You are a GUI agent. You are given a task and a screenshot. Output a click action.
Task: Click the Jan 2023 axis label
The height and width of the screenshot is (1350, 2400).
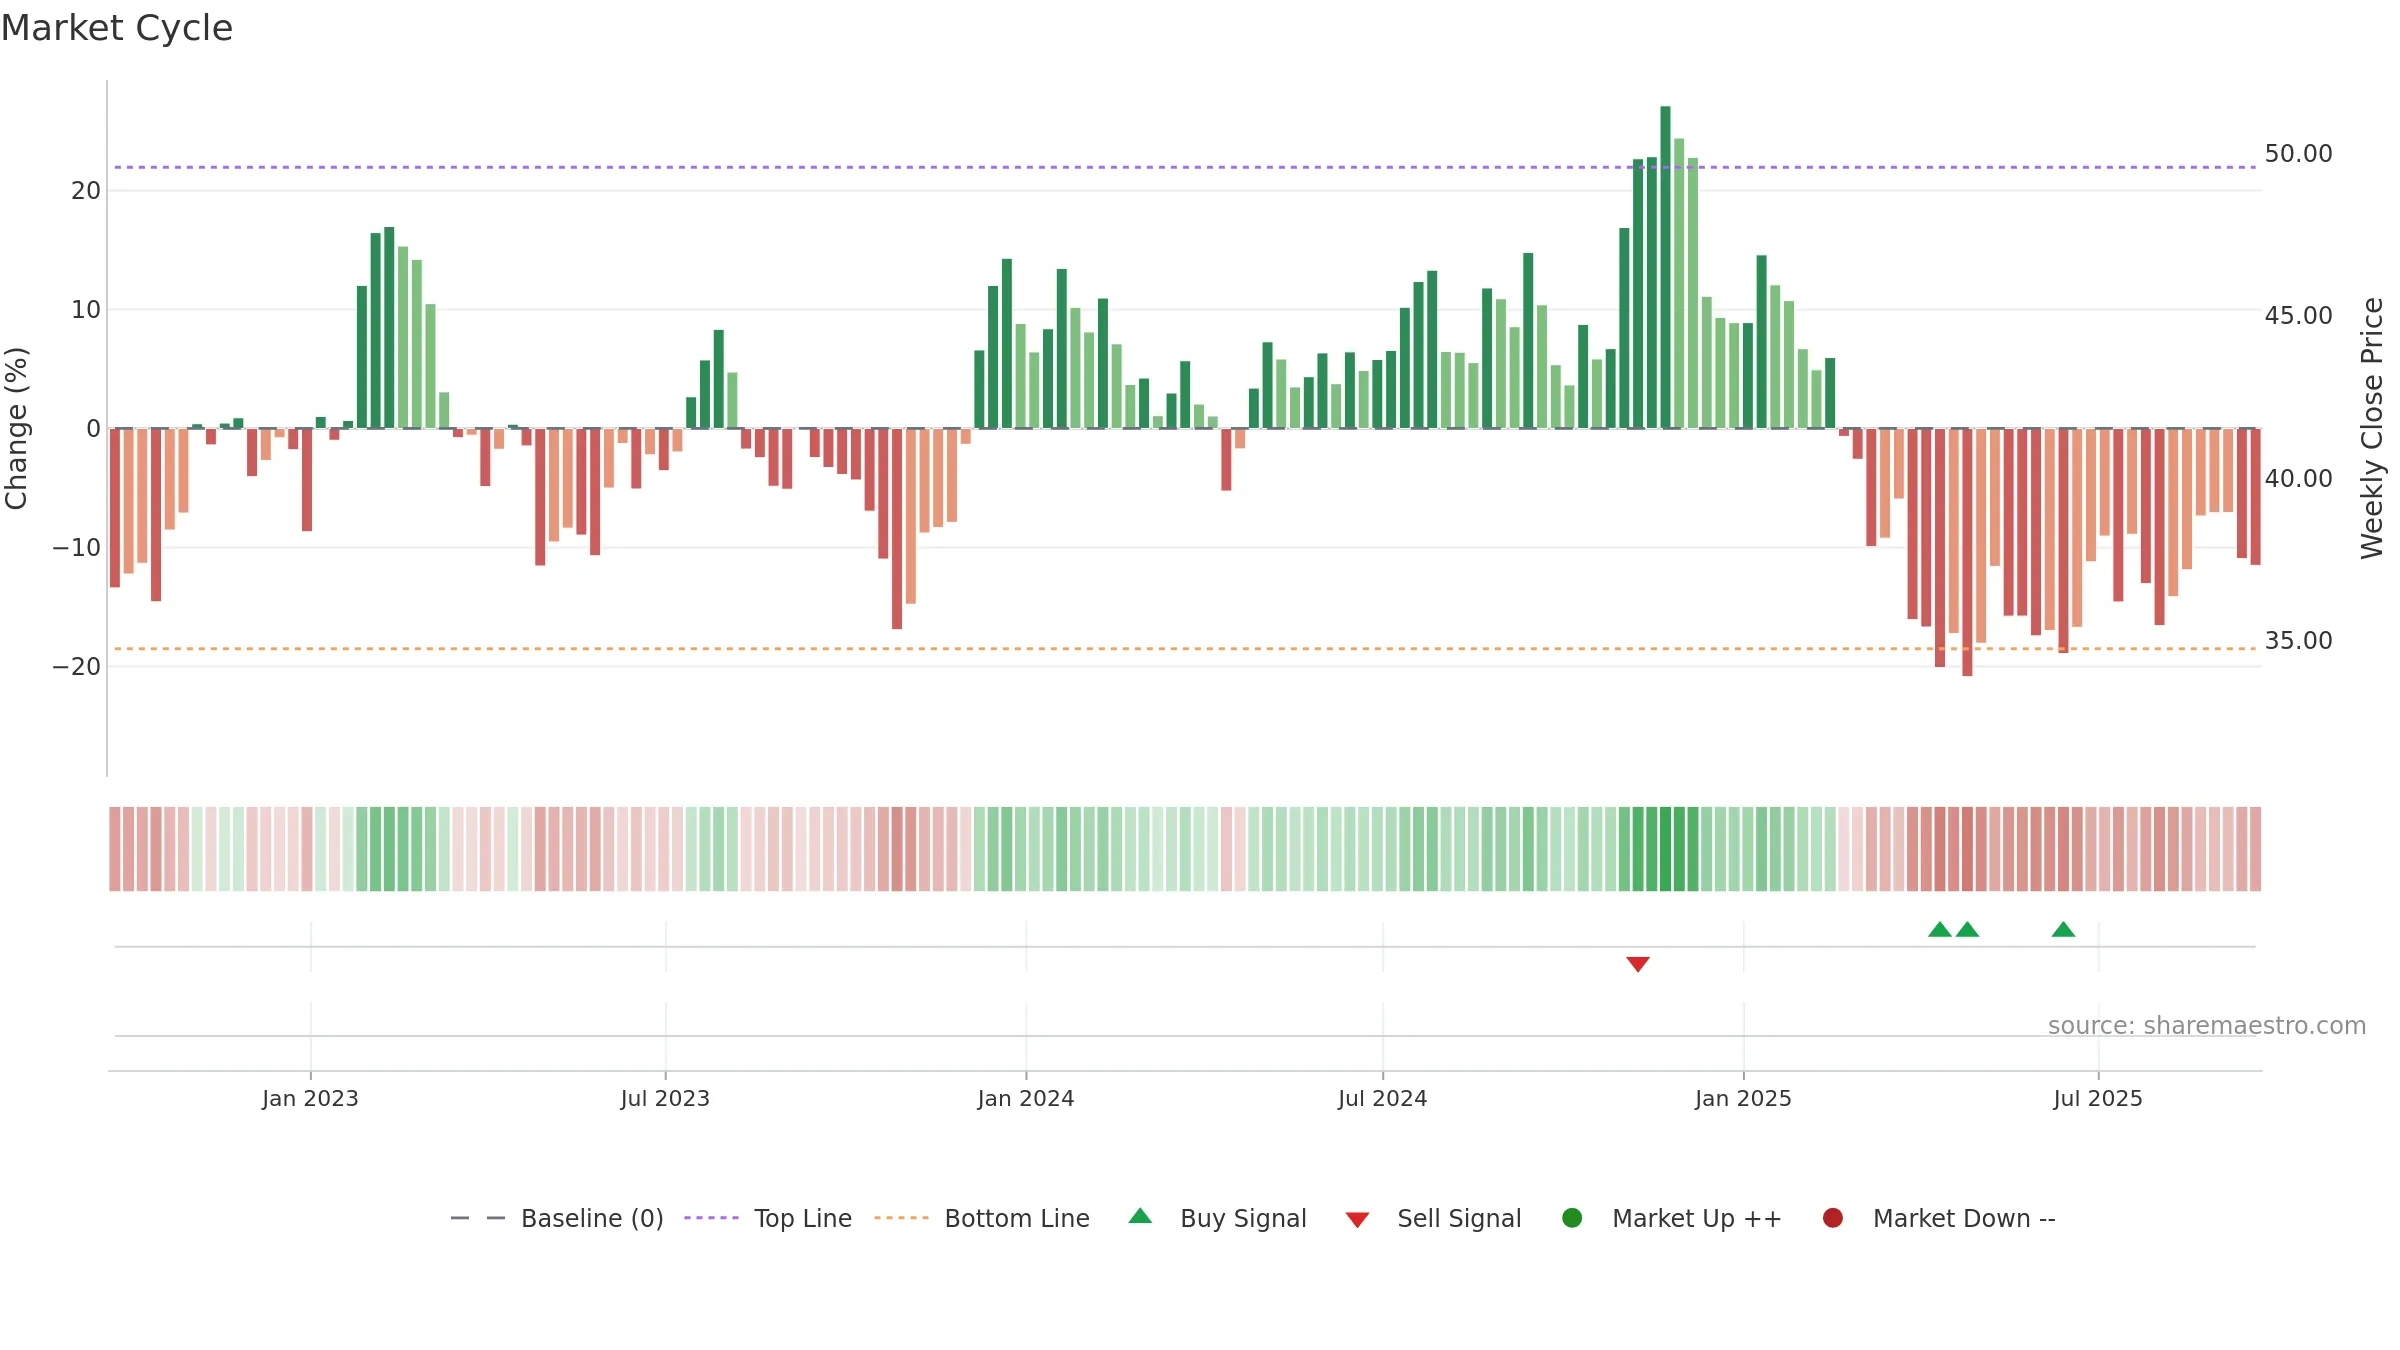[x=310, y=1099]
